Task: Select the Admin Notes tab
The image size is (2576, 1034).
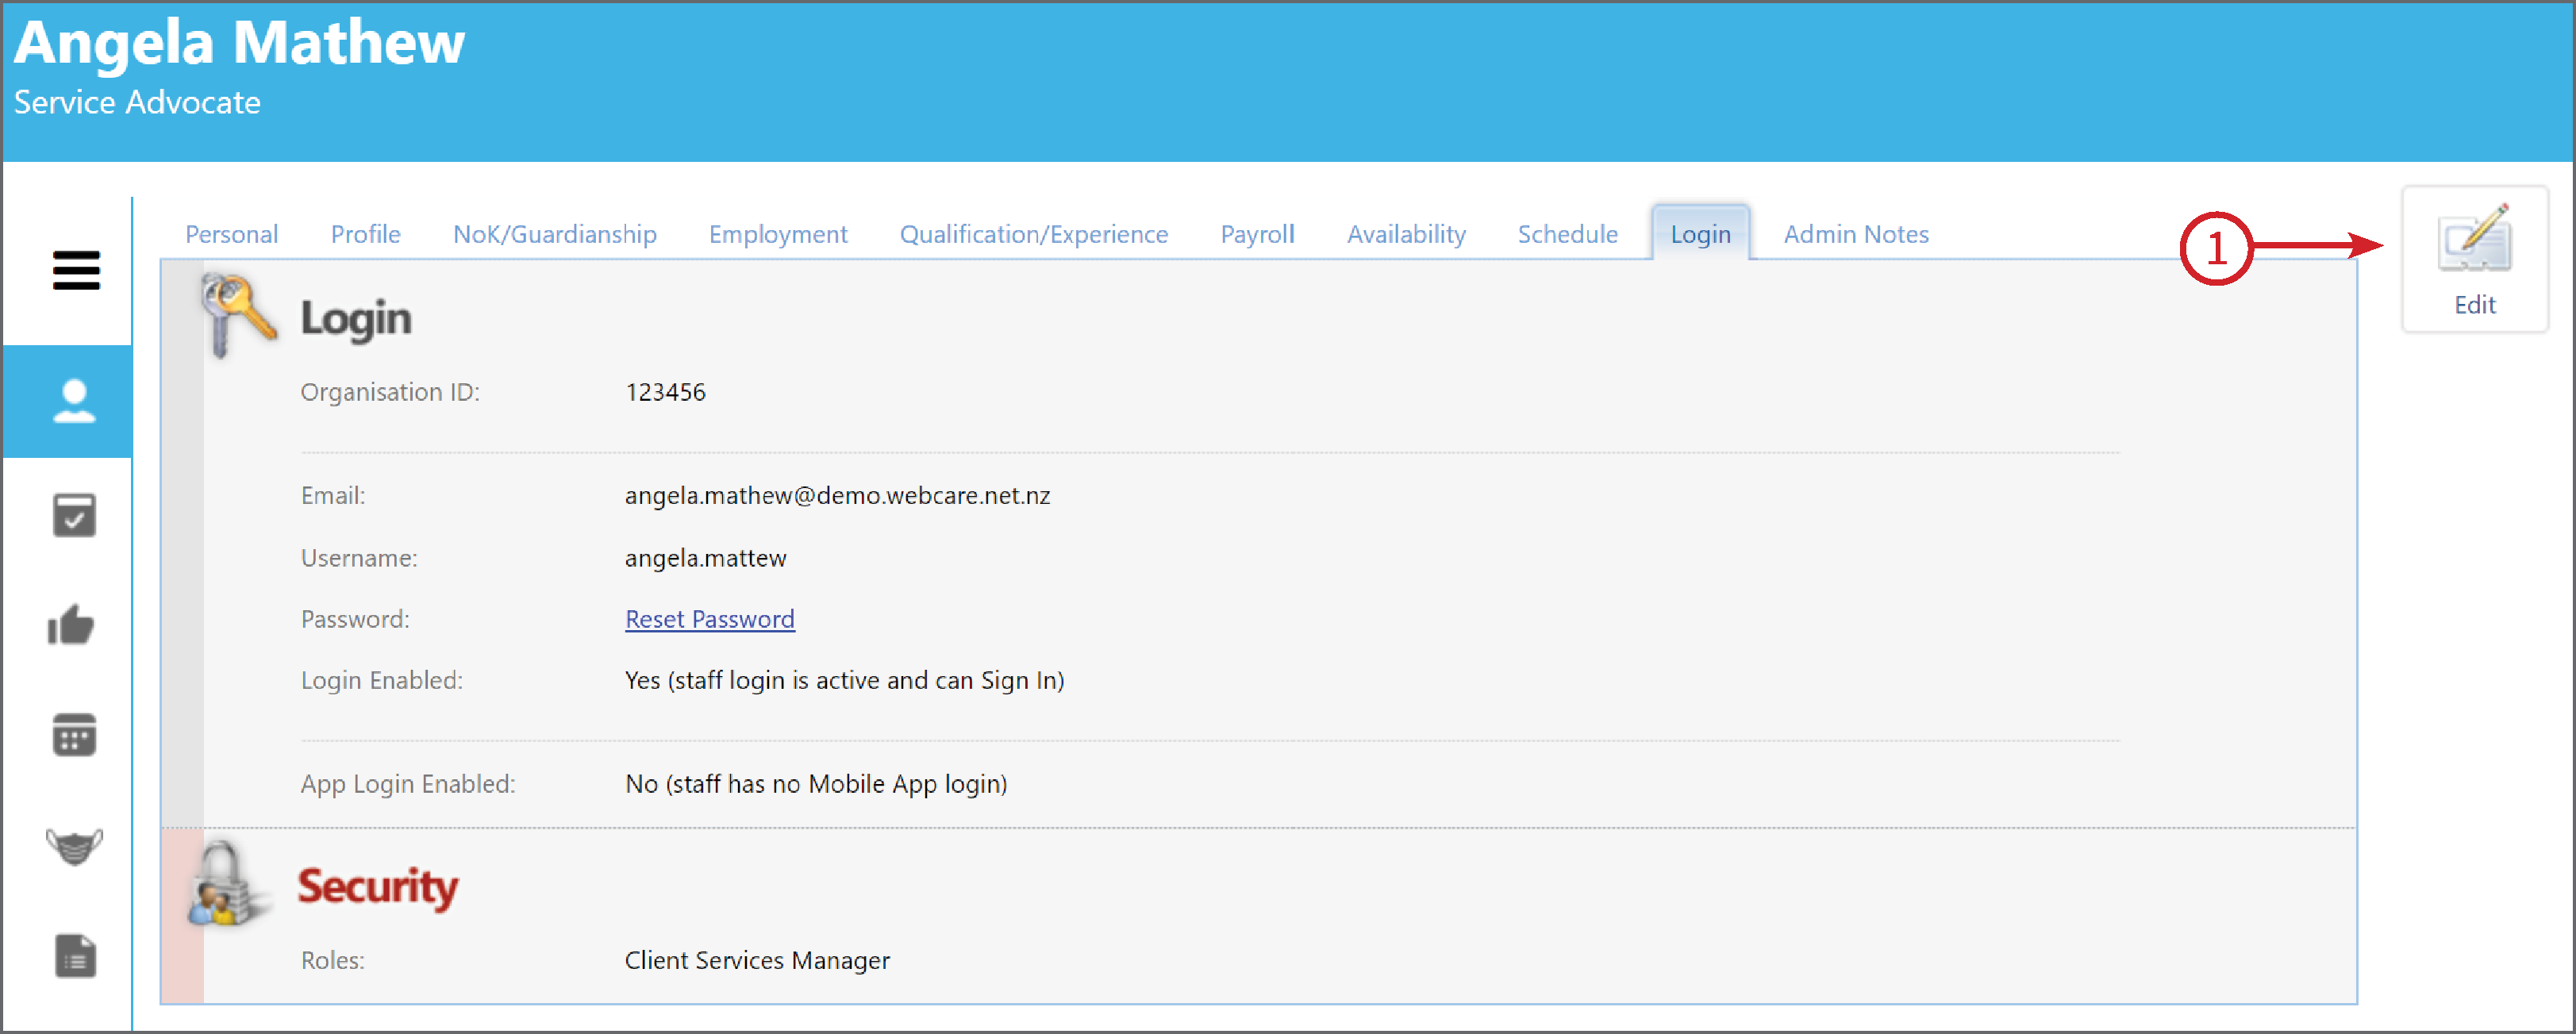Action: pyautogui.click(x=1856, y=234)
